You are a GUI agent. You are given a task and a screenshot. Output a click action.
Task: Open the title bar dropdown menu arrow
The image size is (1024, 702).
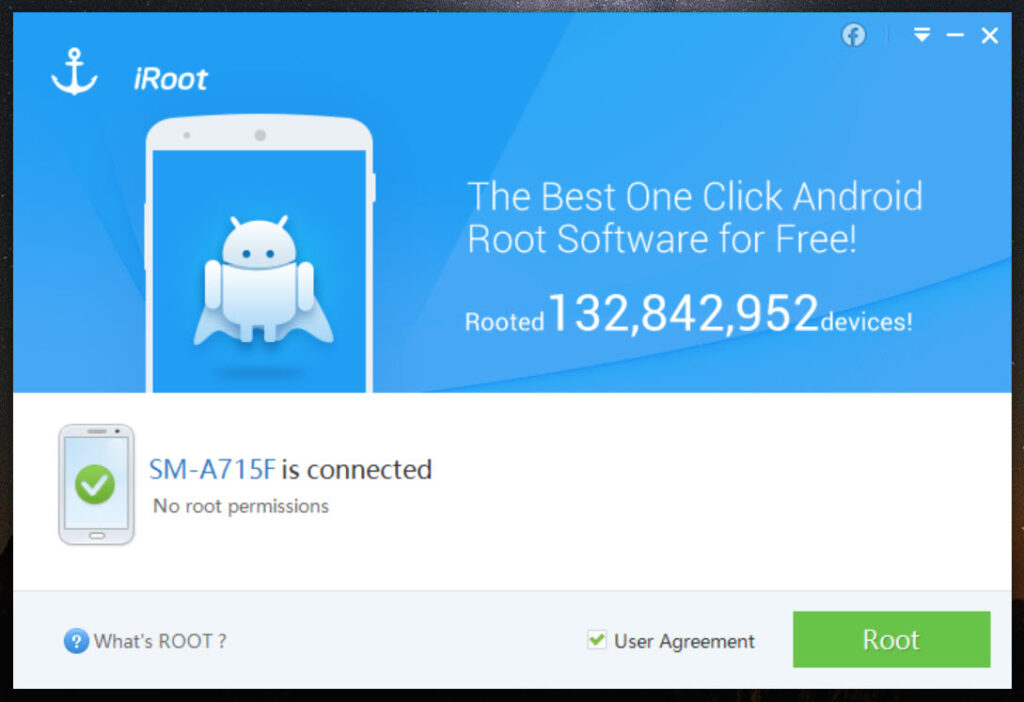coord(922,35)
